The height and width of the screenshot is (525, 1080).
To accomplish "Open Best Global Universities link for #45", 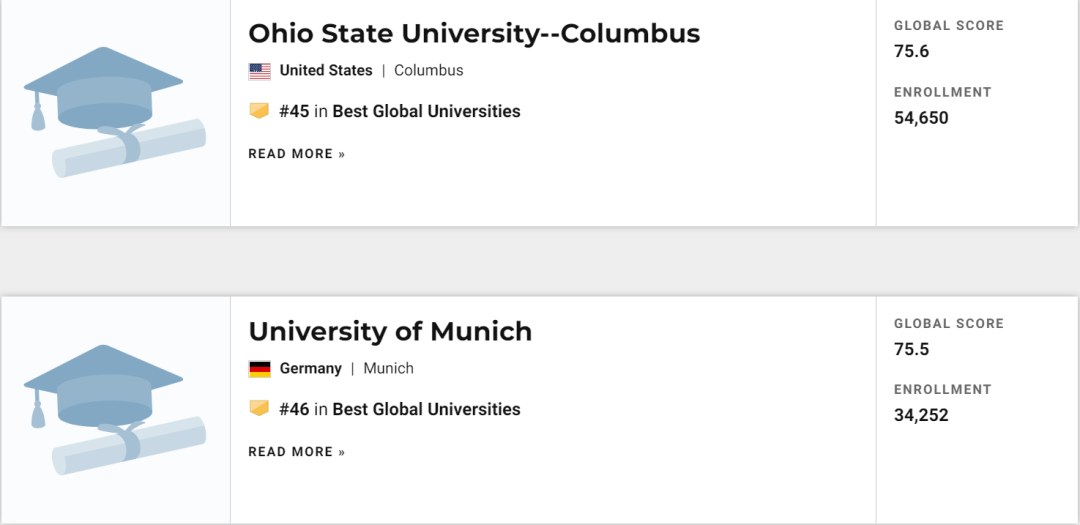I will click(426, 111).
